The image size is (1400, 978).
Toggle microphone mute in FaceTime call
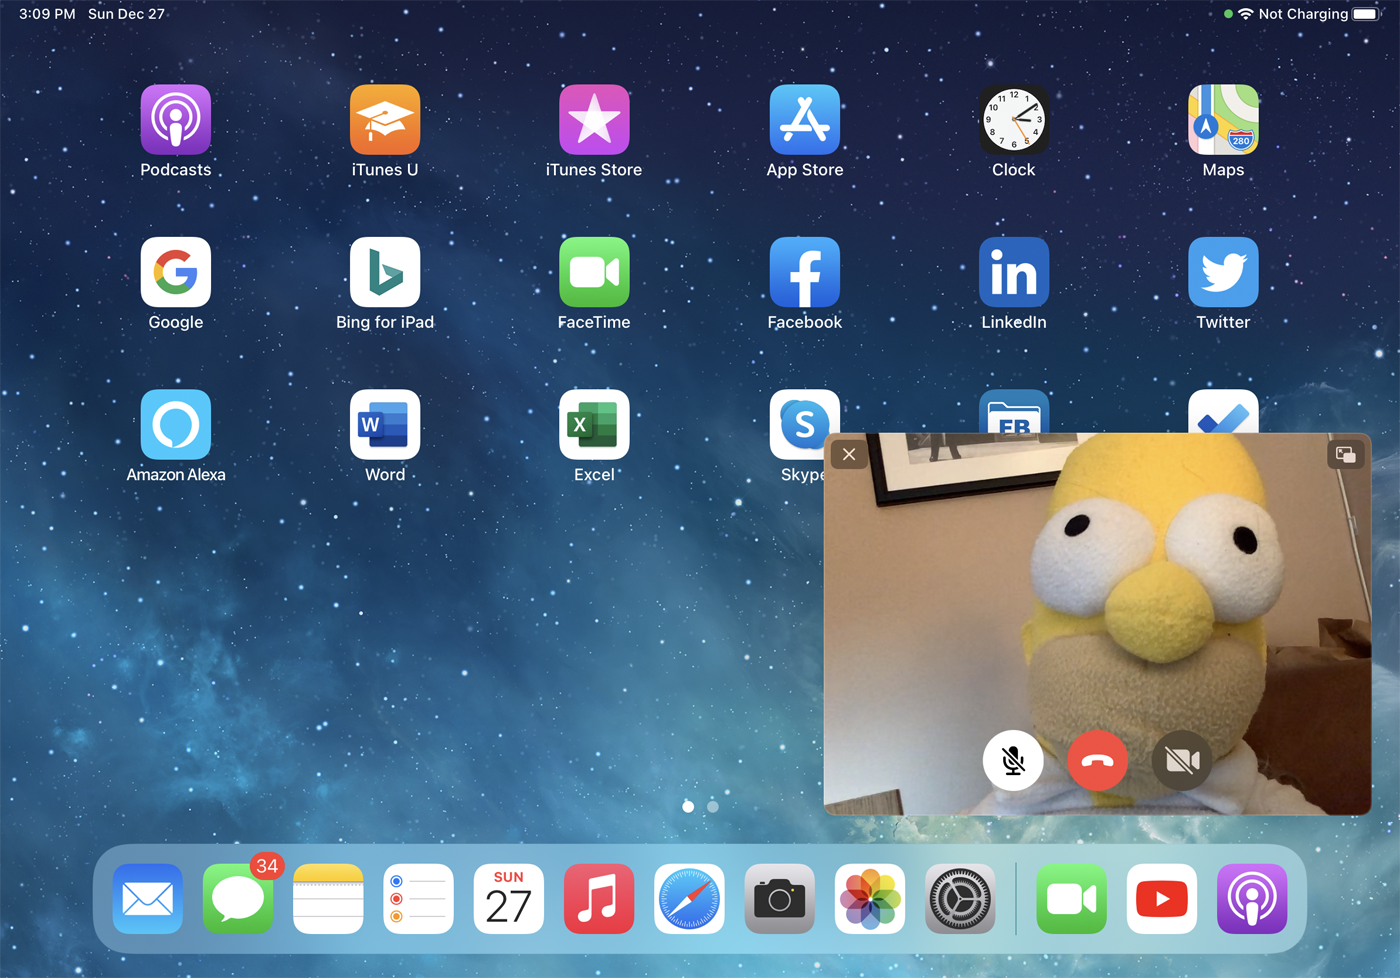pyautogui.click(x=1013, y=761)
